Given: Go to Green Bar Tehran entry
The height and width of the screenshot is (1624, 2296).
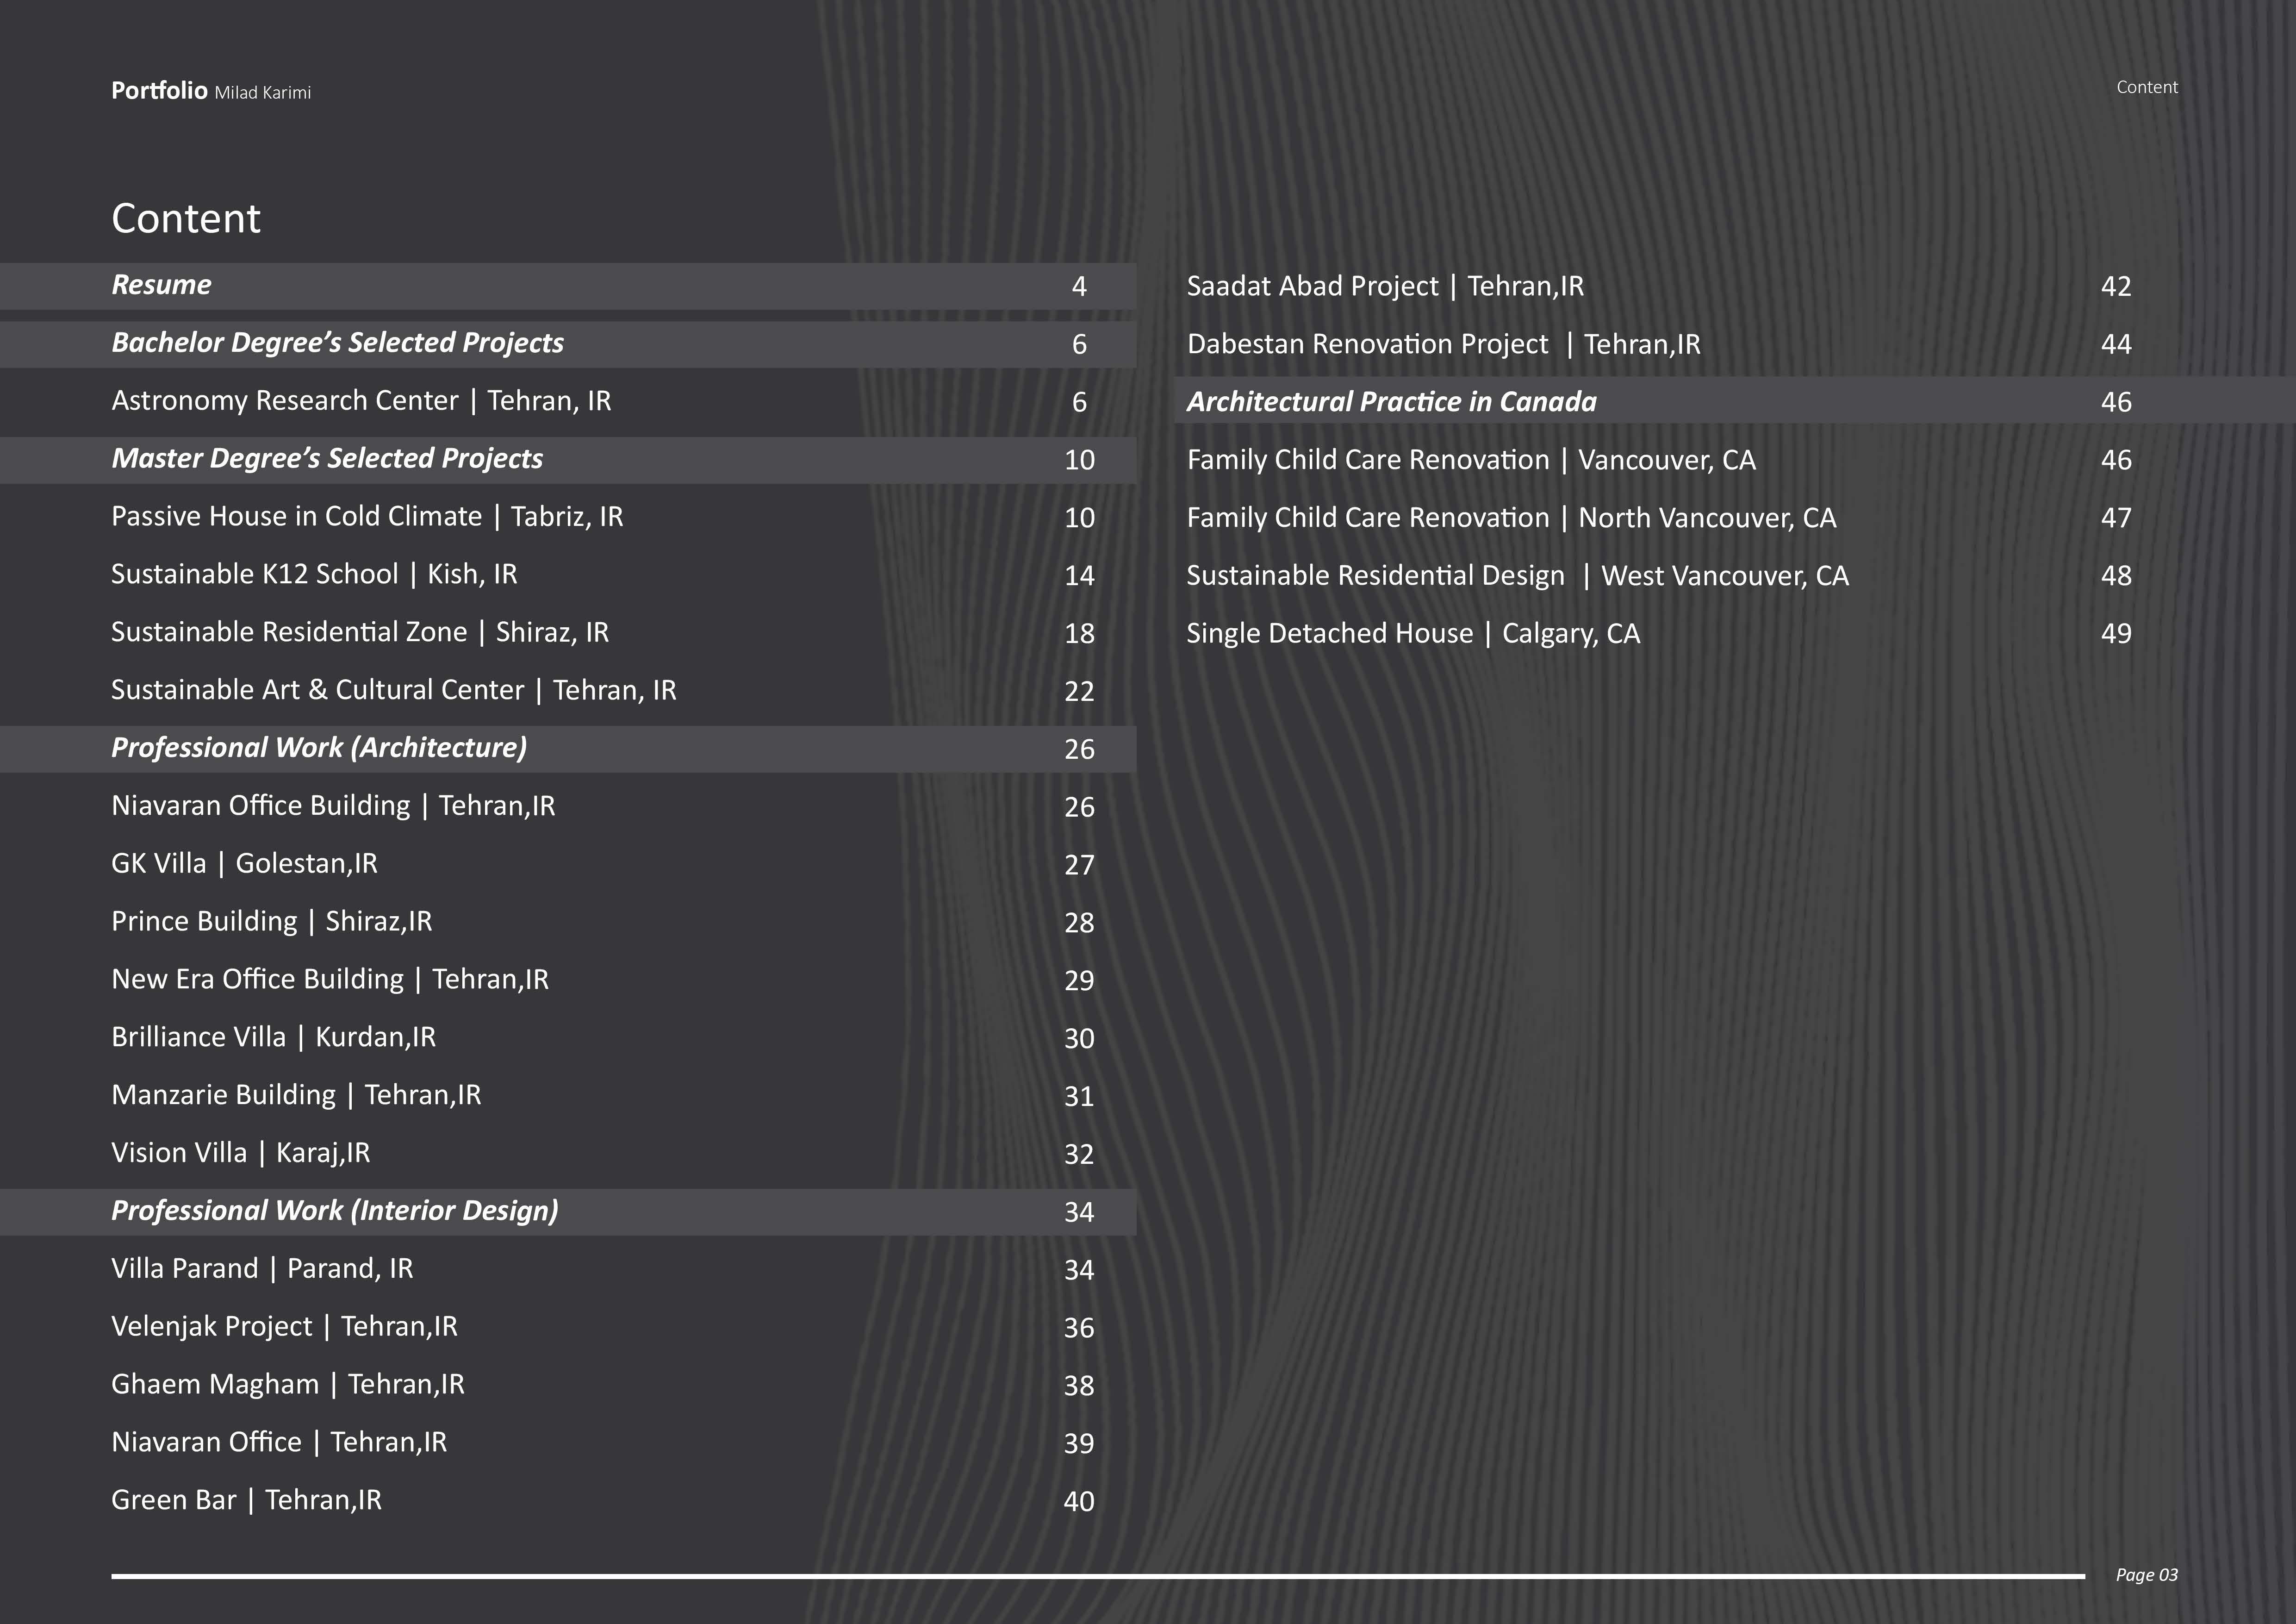Looking at the screenshot, I should [246, 1500].
